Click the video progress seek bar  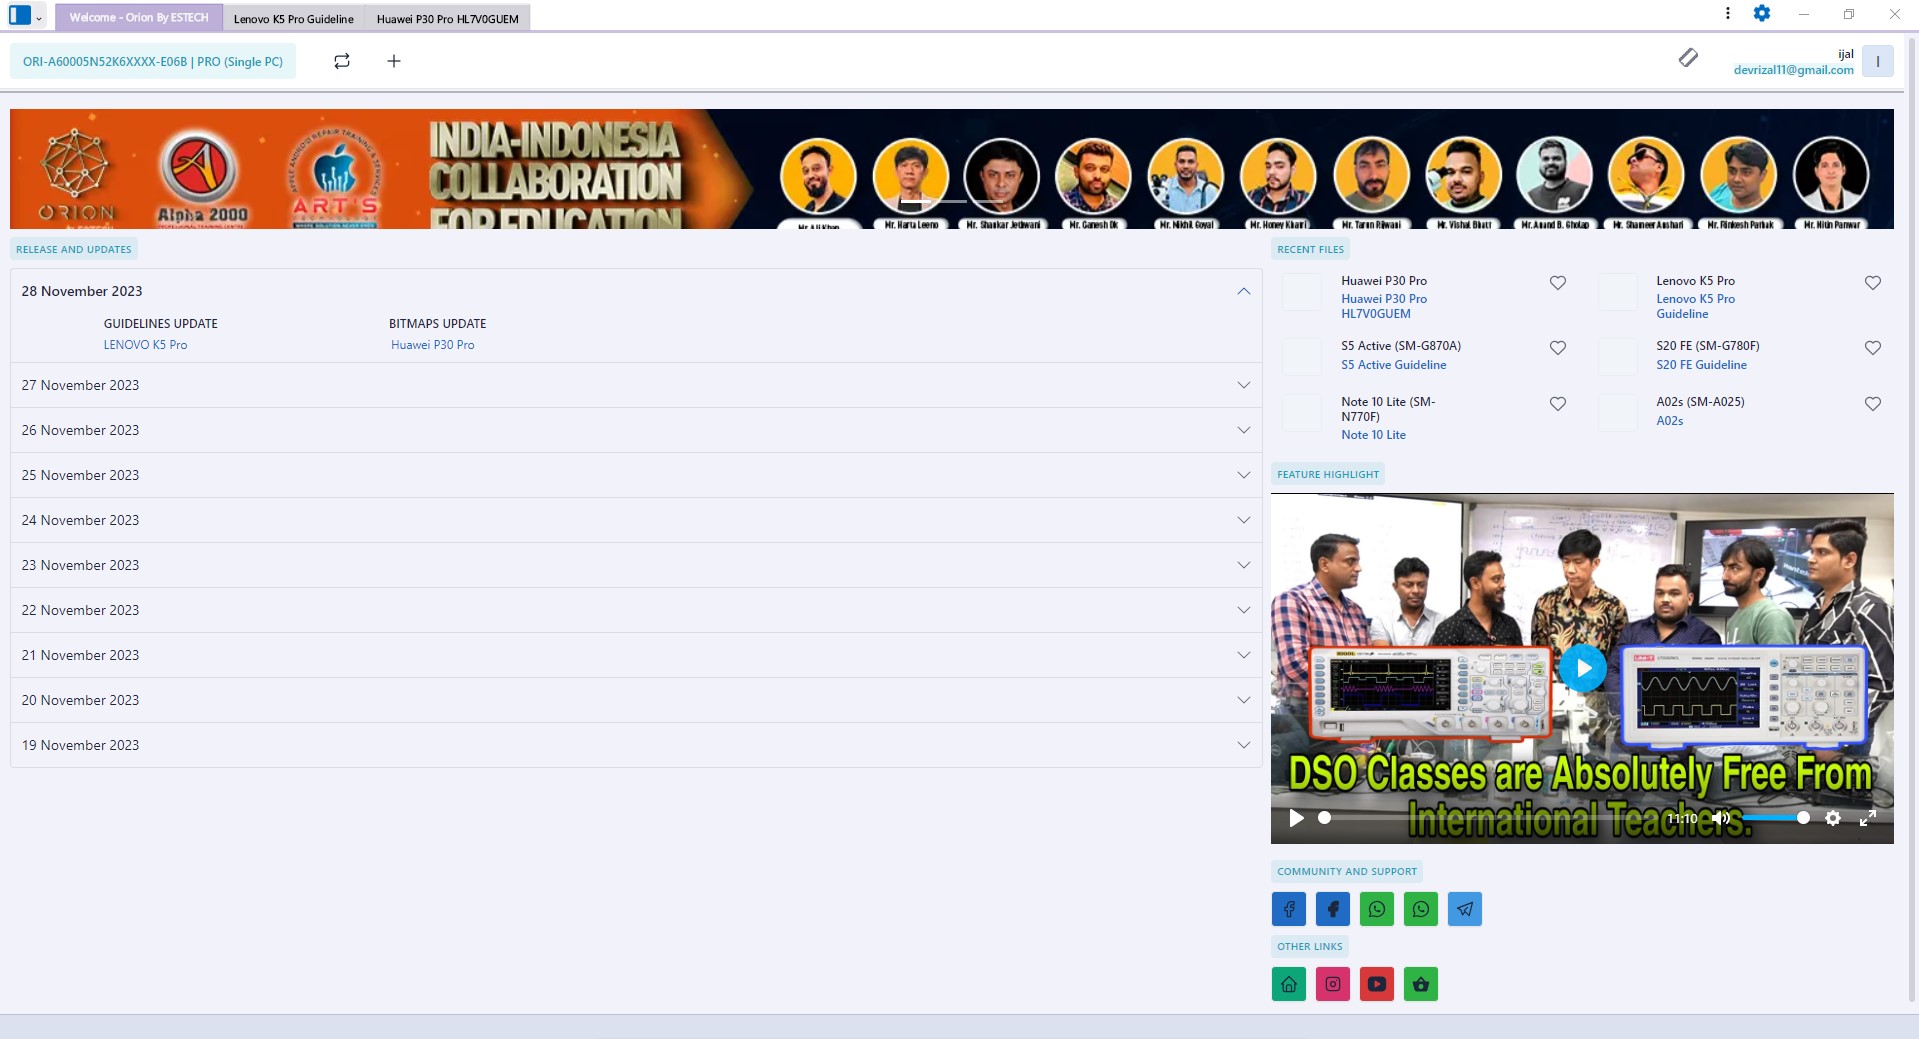point(1490,818)
